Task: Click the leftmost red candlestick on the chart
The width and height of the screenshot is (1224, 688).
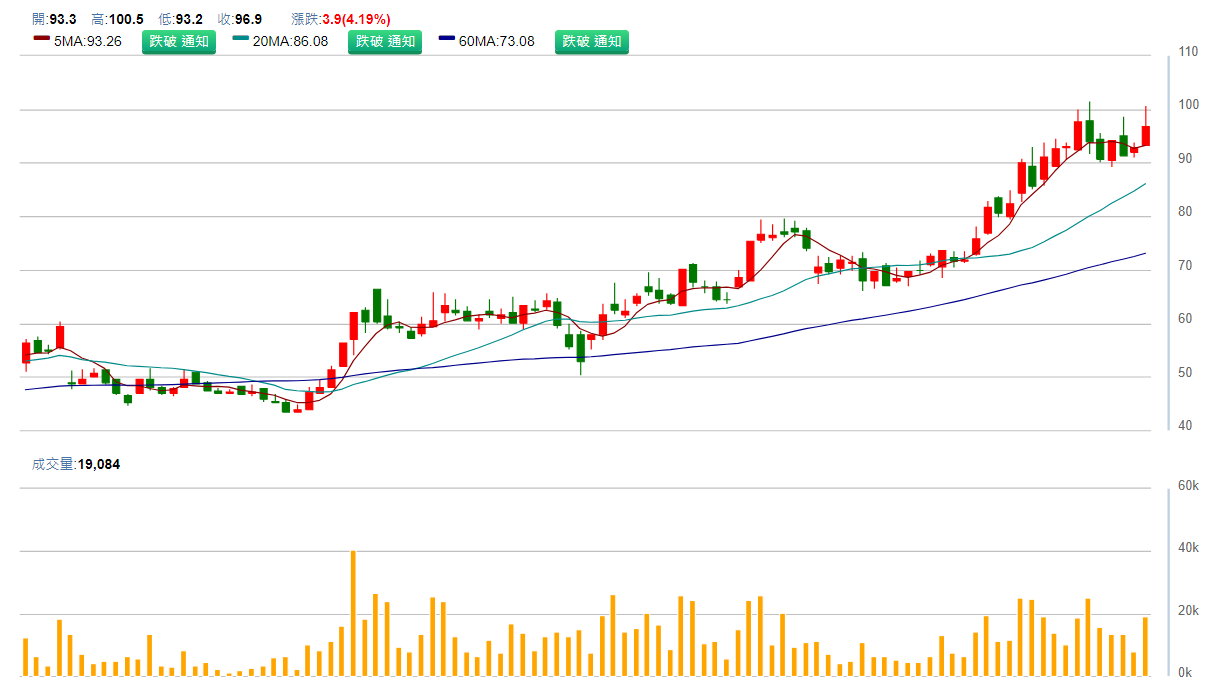Action: (26, 352)
